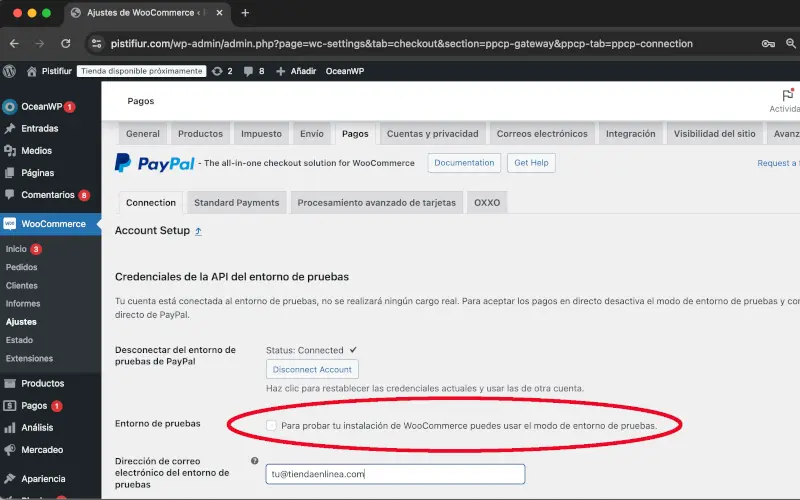Click the zoom magnifier icon in address bar
The image size is (800, 500).
791,44
